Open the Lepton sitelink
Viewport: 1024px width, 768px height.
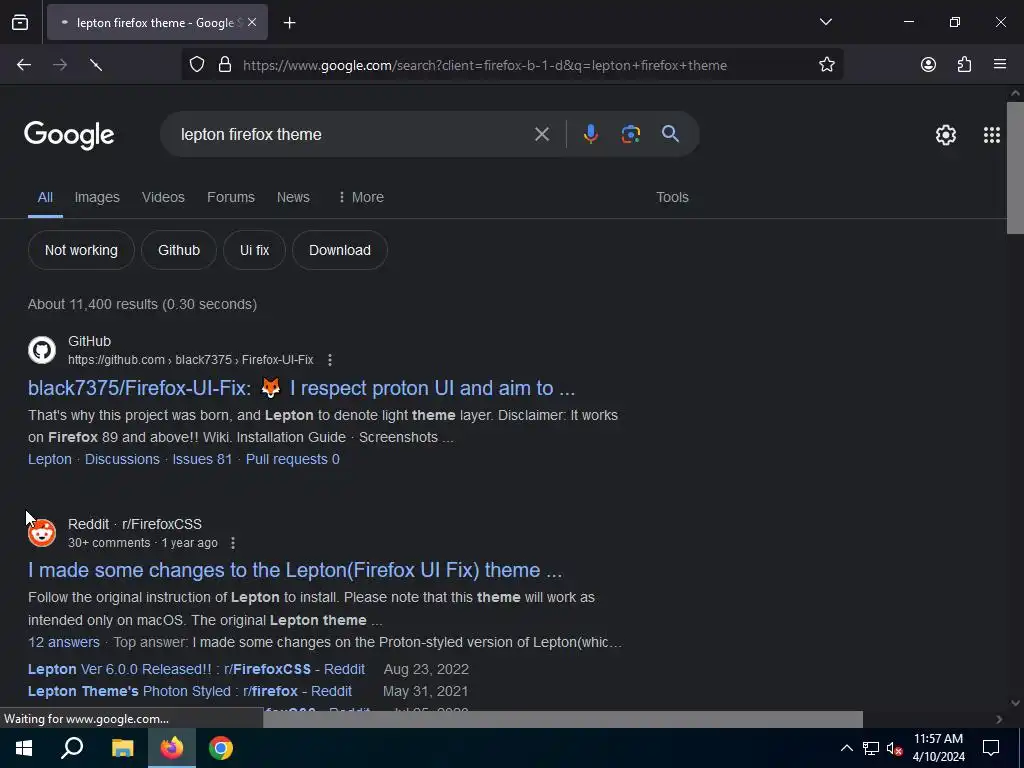(50, 459)
